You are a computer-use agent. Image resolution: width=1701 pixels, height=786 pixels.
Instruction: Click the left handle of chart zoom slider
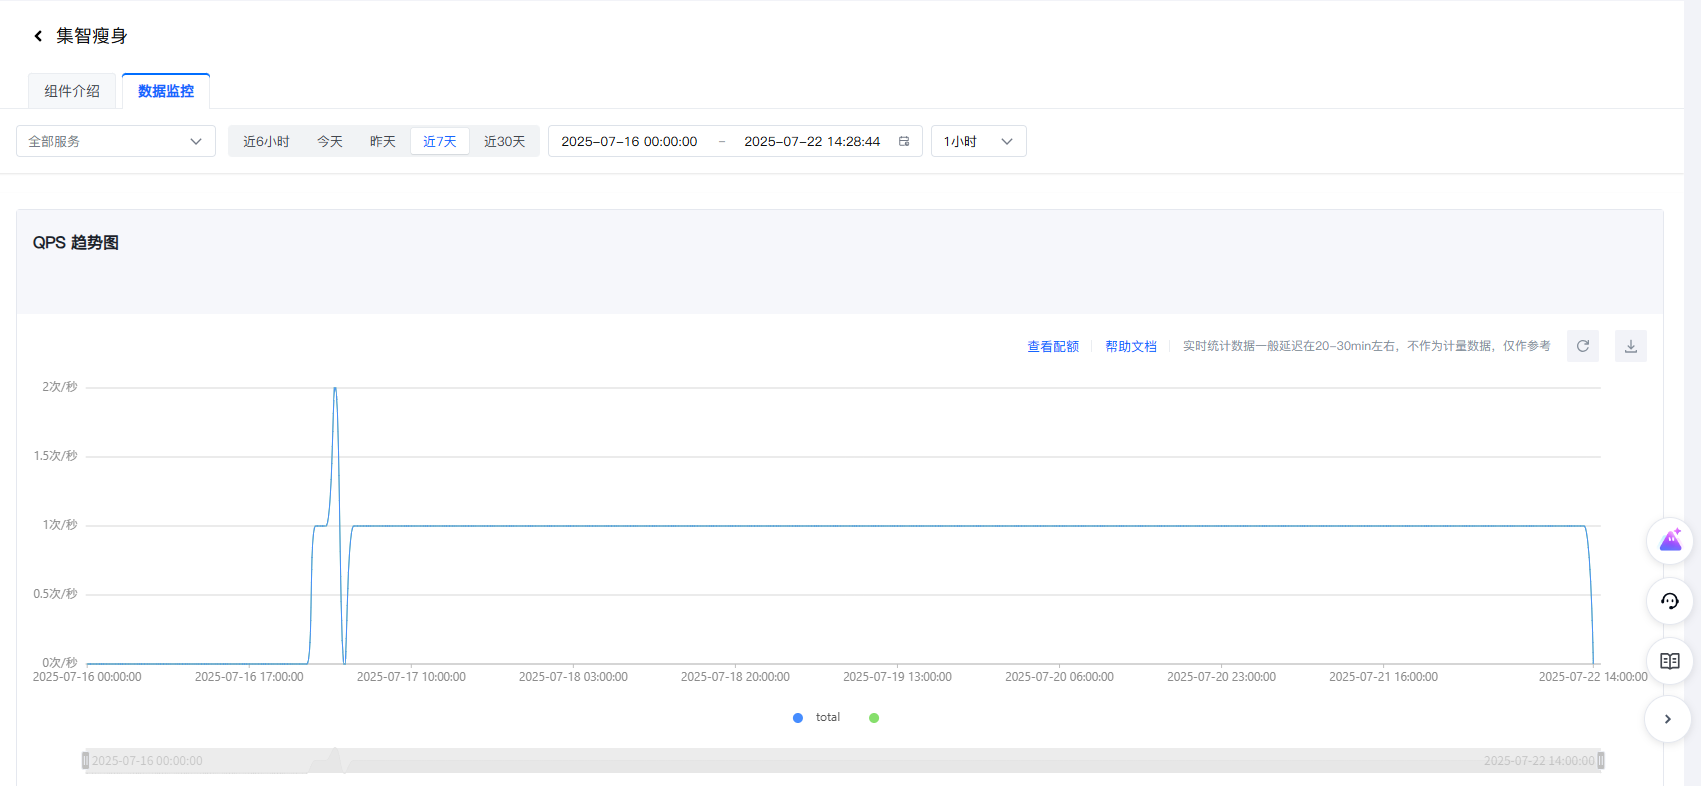(85, 761)
